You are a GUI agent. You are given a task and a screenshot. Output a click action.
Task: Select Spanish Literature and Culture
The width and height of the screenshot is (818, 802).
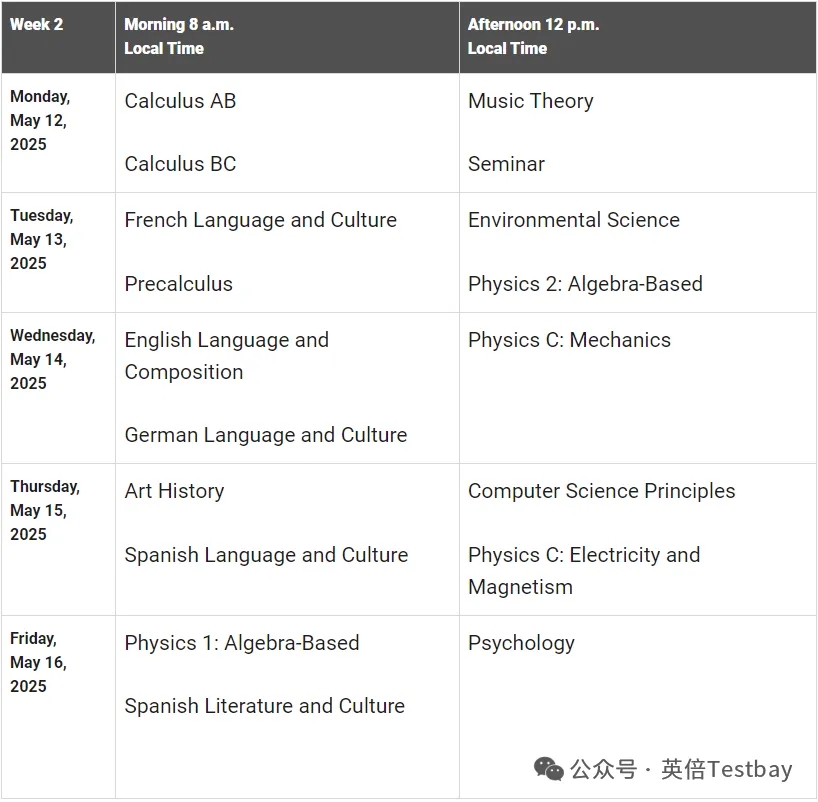(x=264, y=706)
